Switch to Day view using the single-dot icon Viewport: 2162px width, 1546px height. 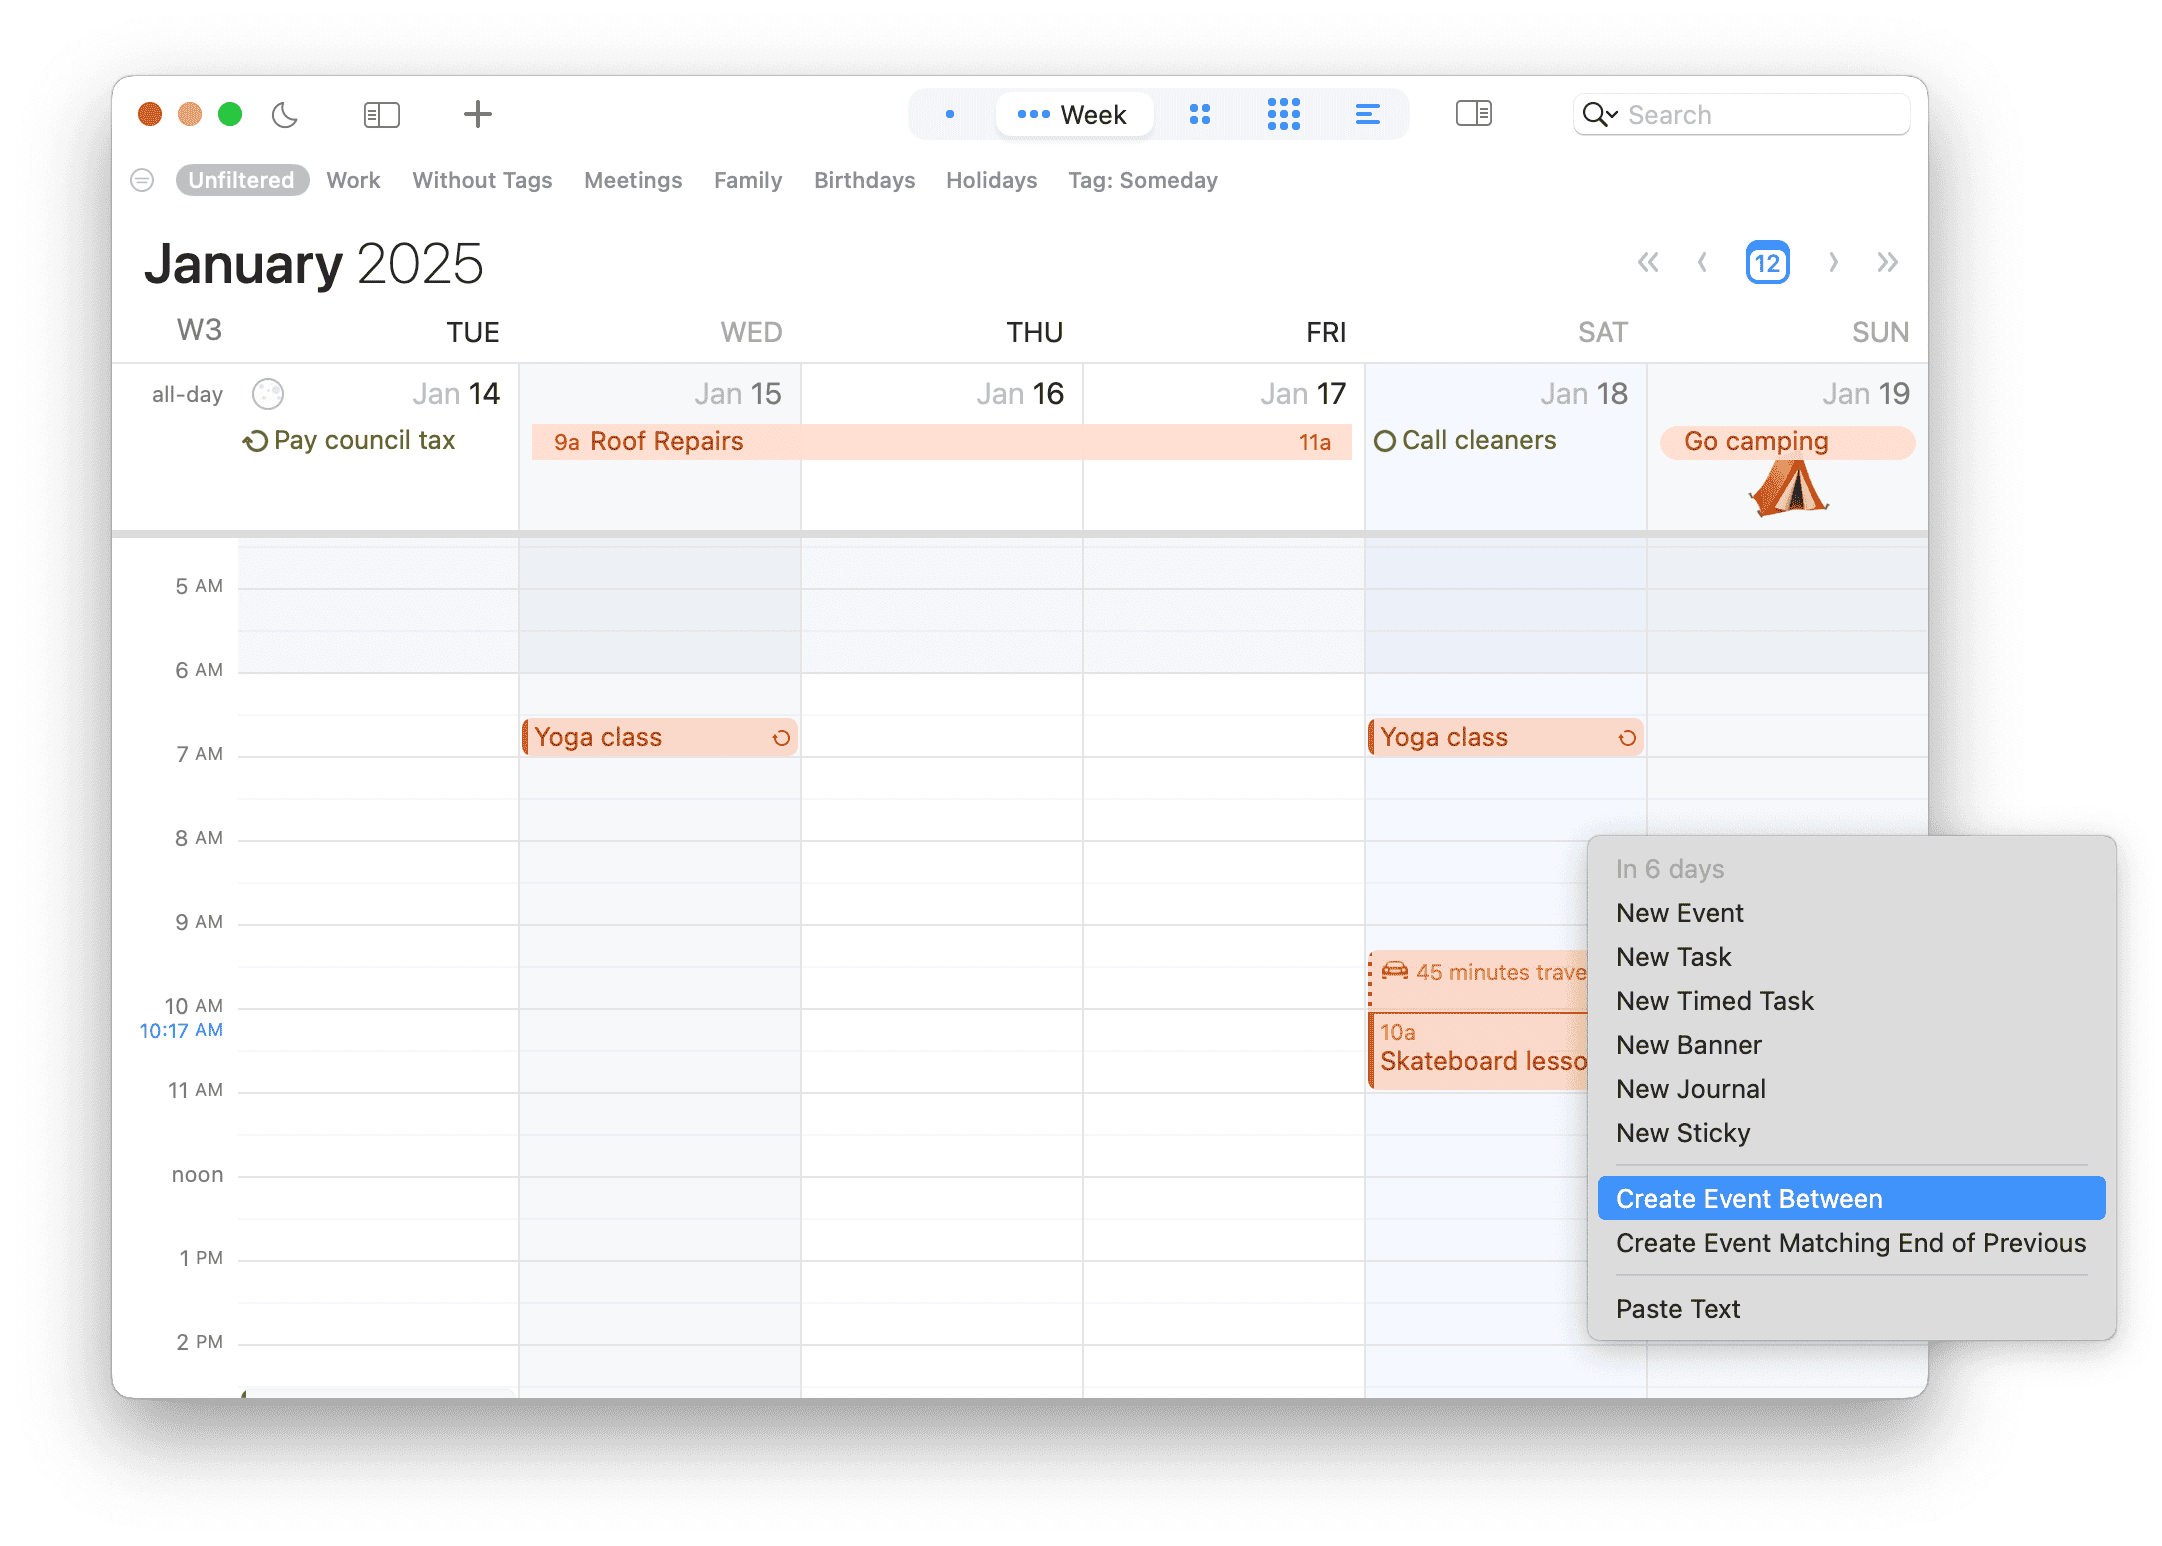948,114
